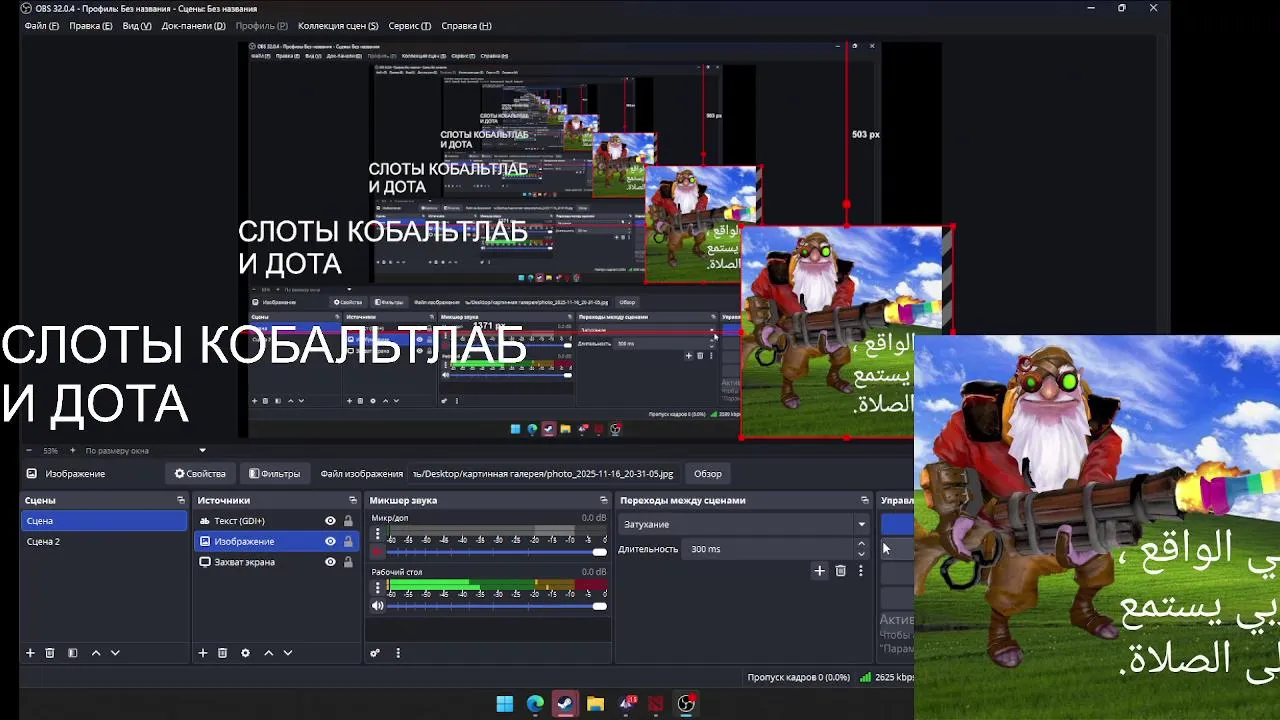
Task: Zoom out preview with minus icon
Action: click(28, 451)
